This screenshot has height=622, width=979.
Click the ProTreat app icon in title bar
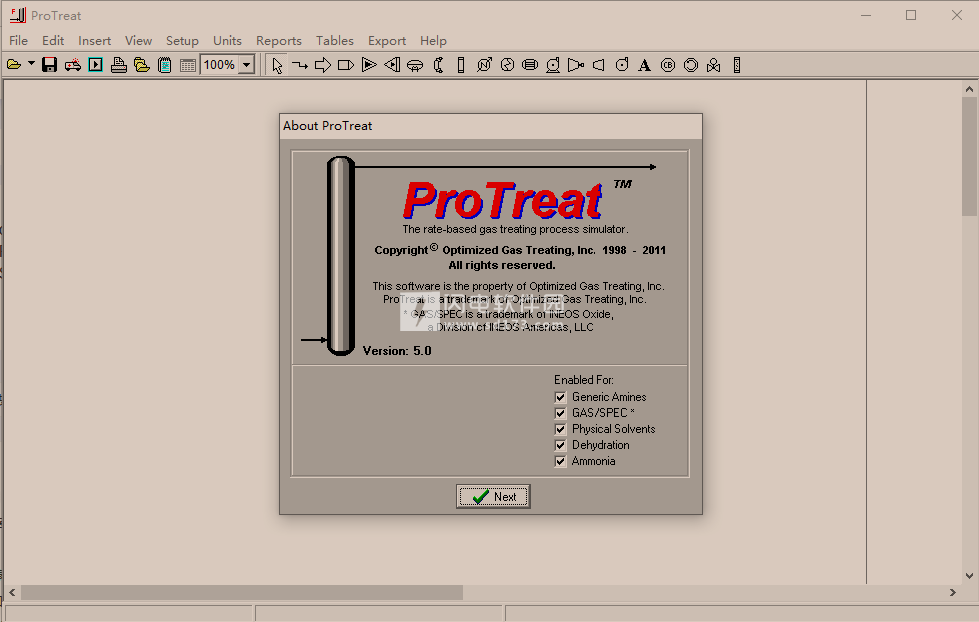(x=17, y=15)
